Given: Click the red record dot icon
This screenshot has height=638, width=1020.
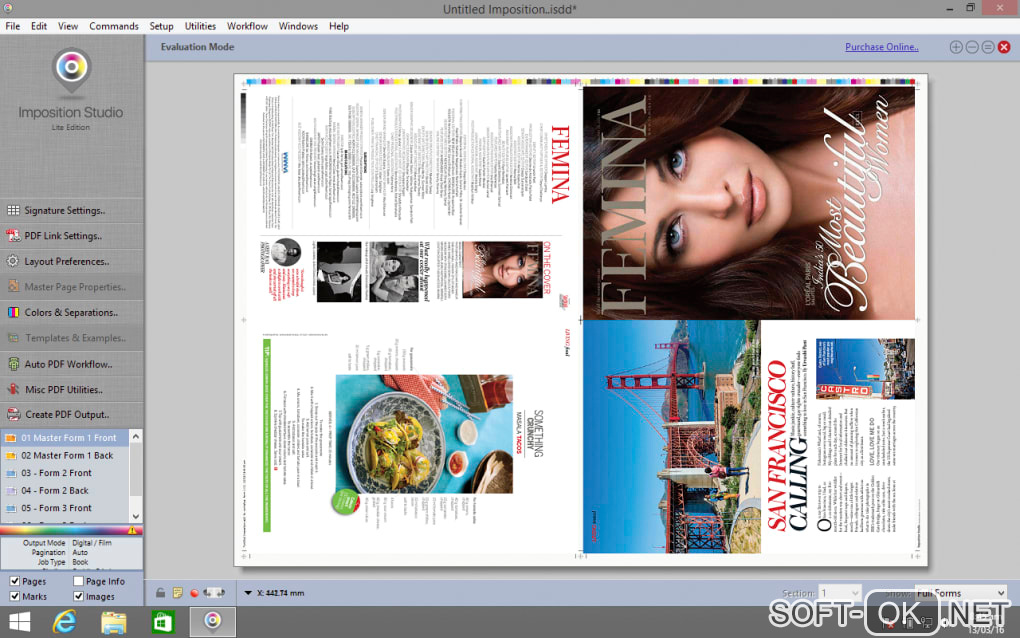Looking at the screenshot, I should pos(194,593).
